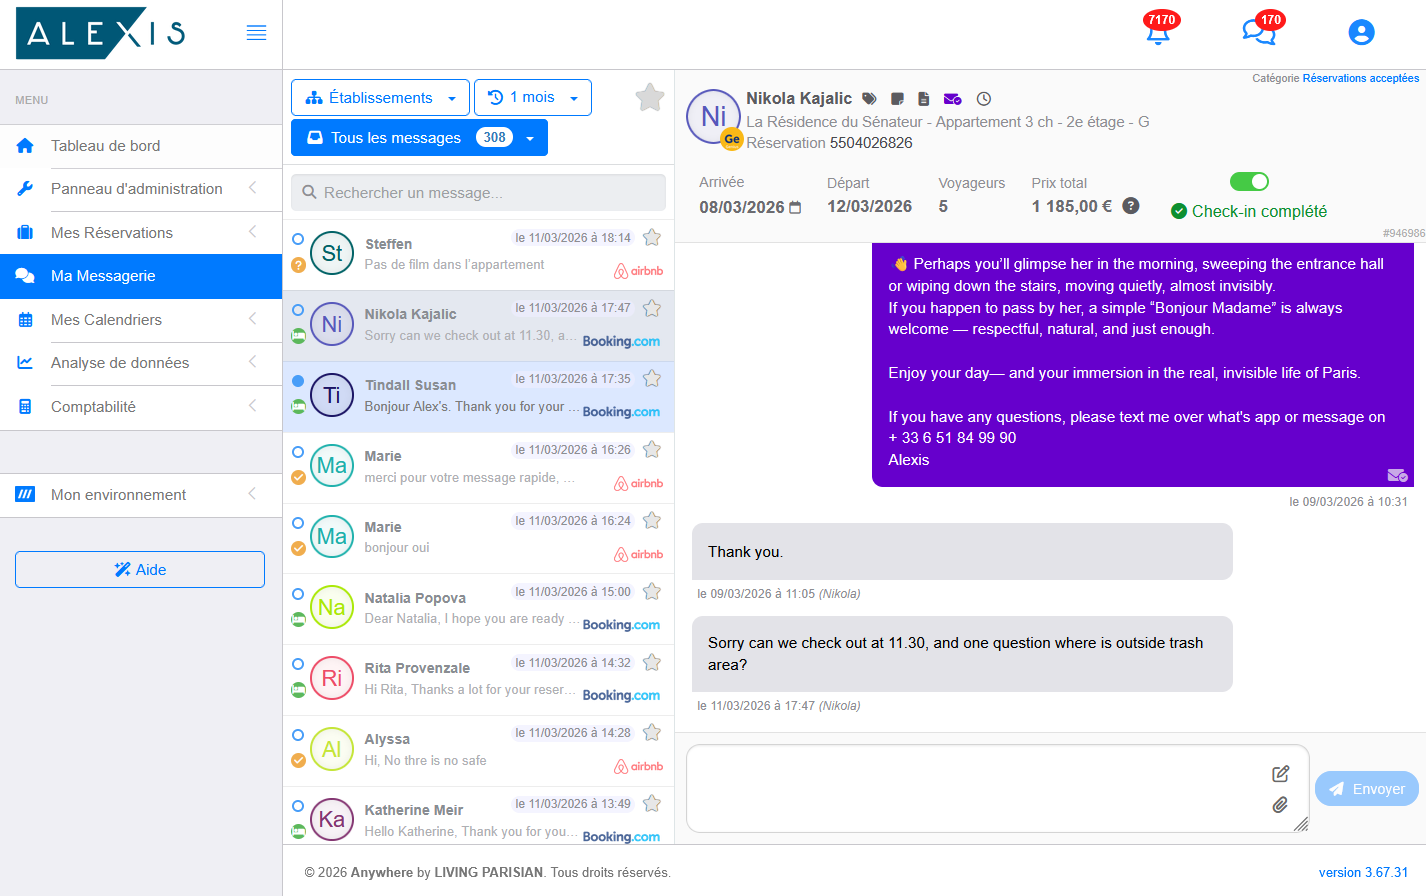Star the Steffen conversation
The width and height of the screenshot is (1426, 896).
point(651,237)
